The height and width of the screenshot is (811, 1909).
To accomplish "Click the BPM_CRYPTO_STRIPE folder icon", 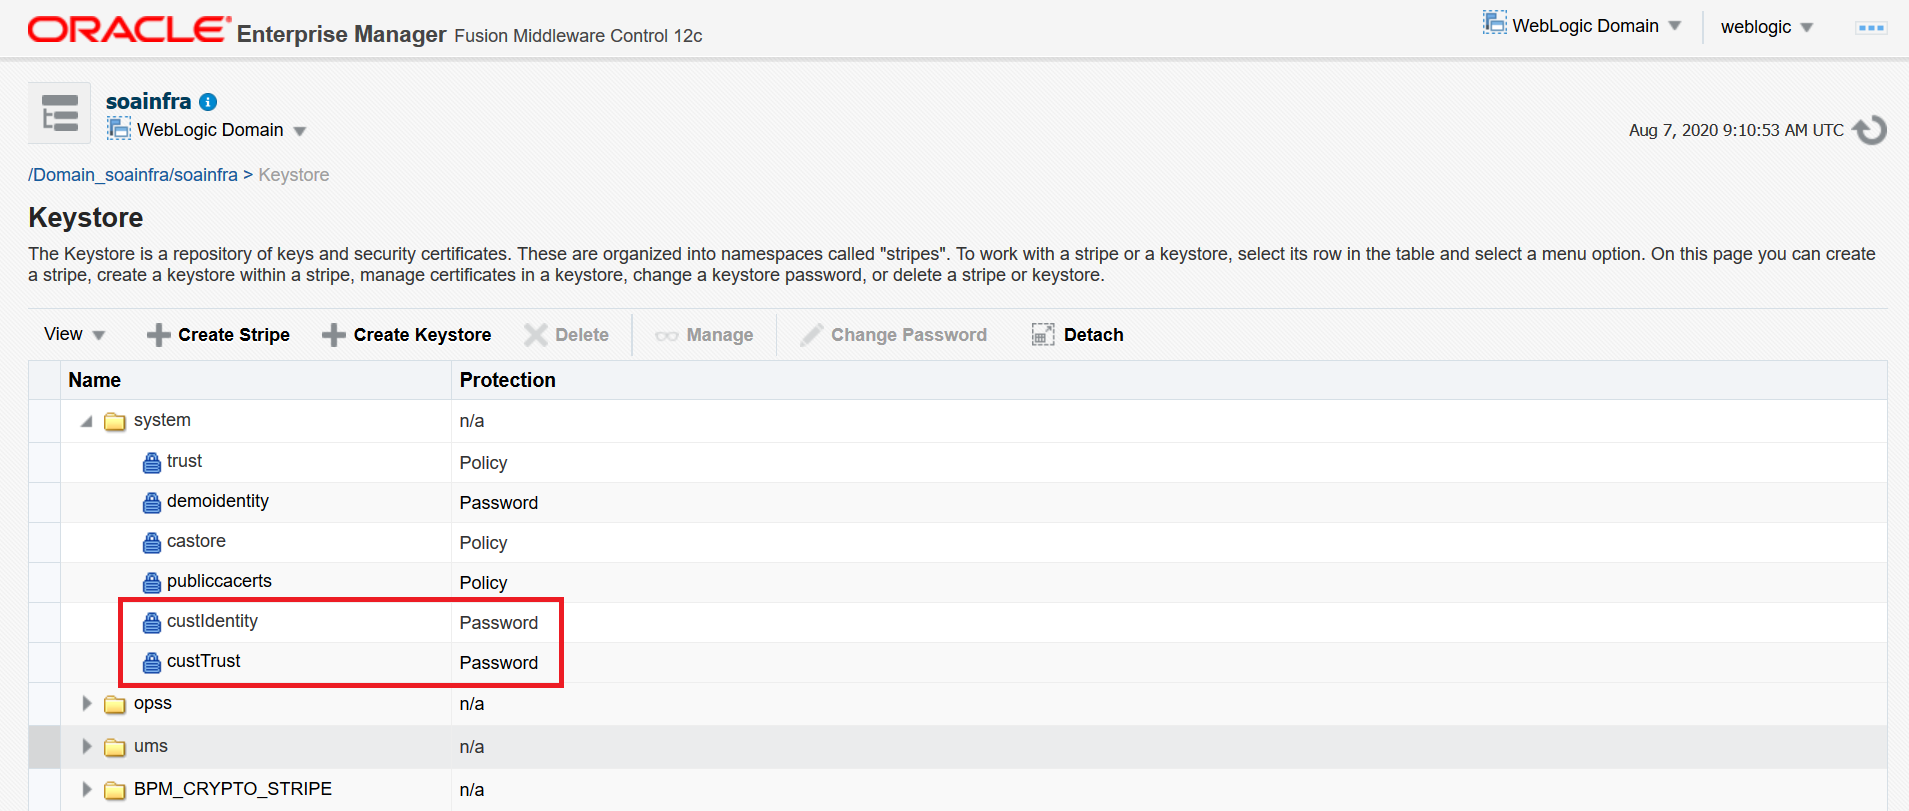I will [115, 791].
